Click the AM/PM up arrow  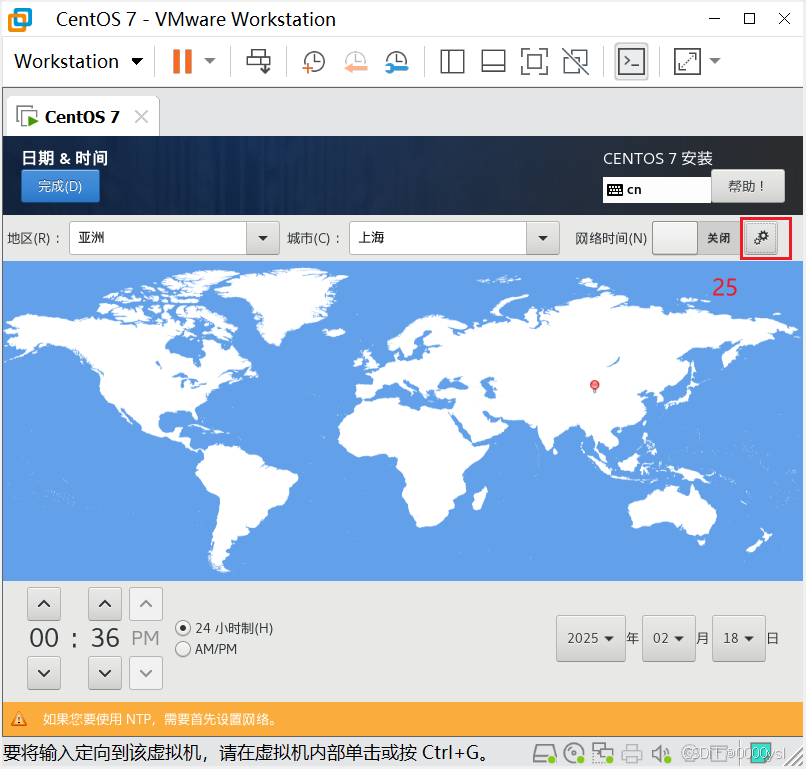pyautogui.click(x=146, y=604)
